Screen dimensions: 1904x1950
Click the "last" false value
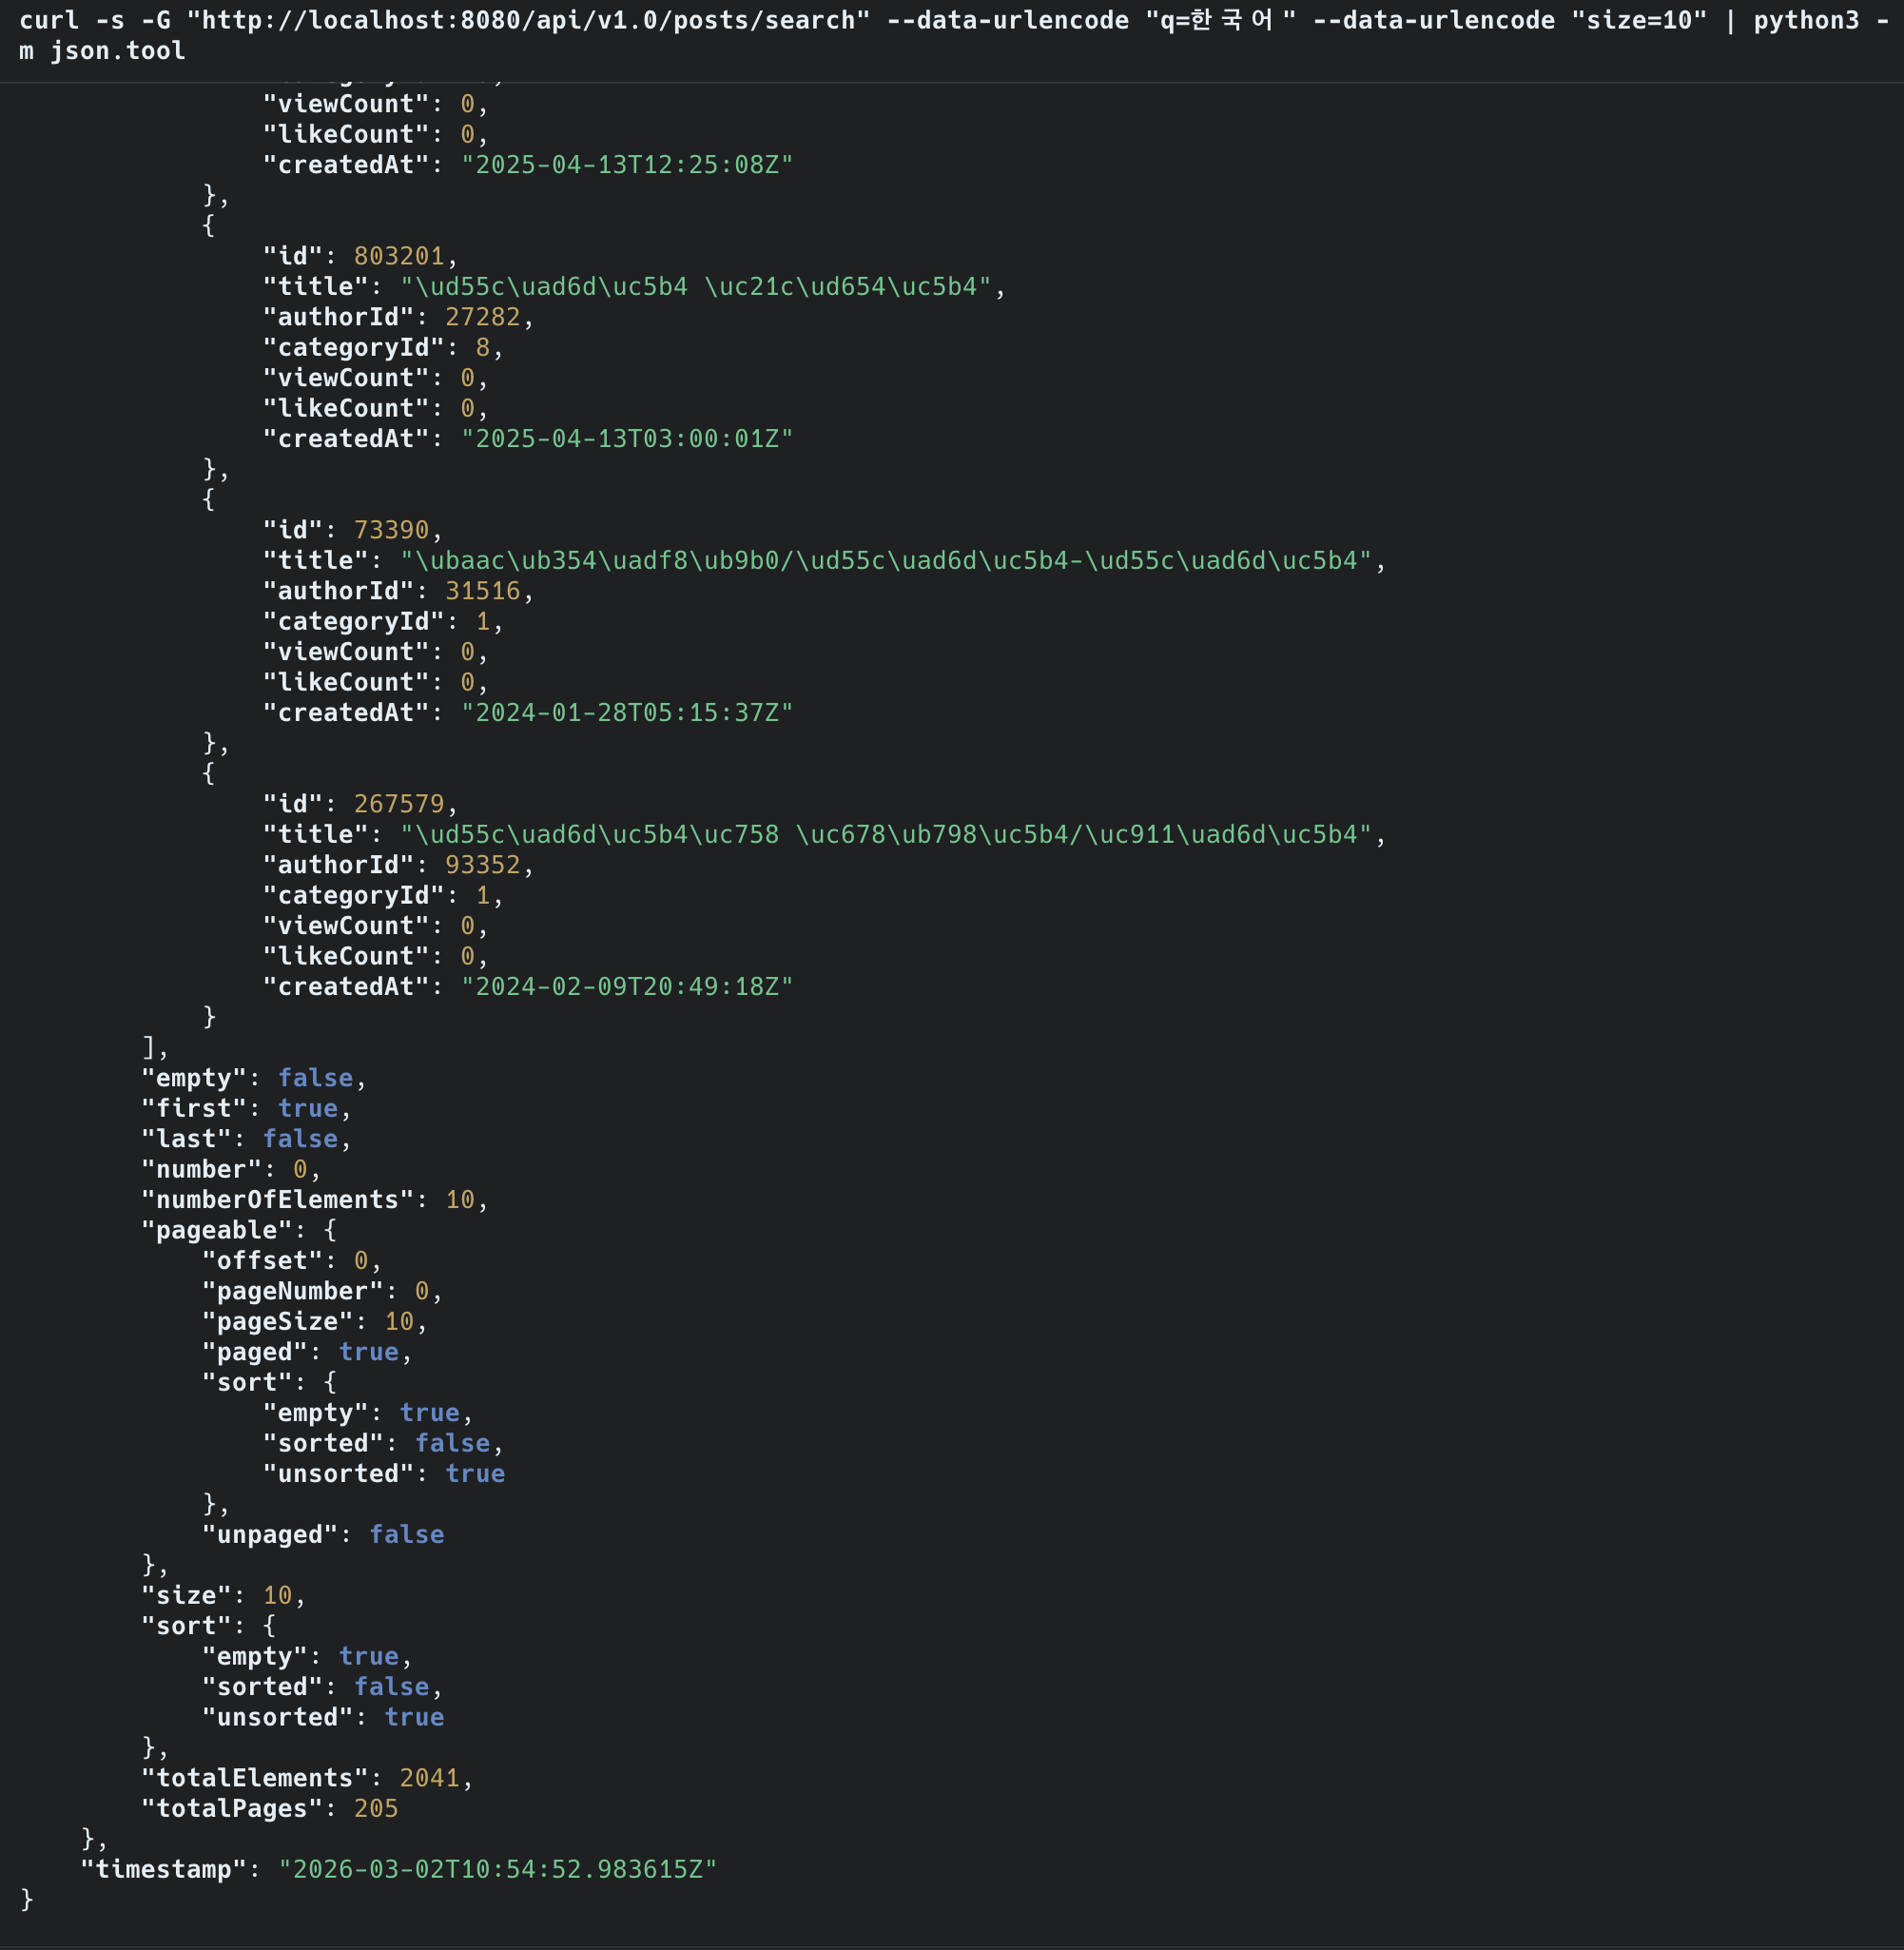[300, 1139]
